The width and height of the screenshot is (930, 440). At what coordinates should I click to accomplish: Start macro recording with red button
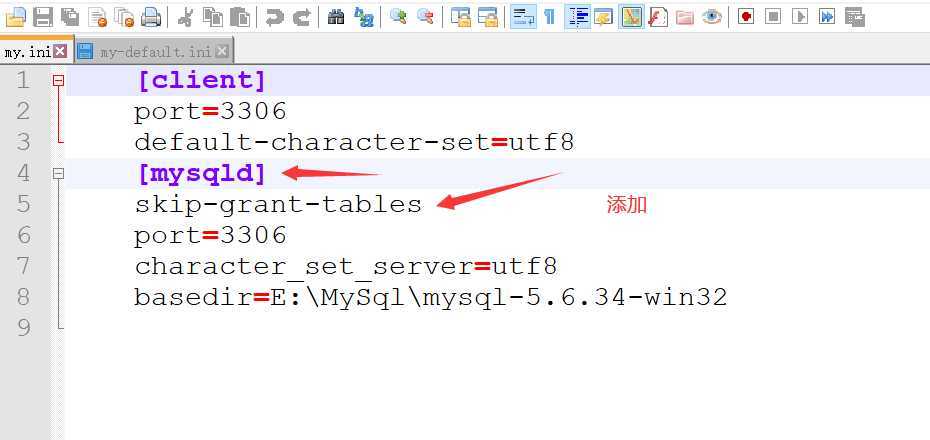click(746, 17)
